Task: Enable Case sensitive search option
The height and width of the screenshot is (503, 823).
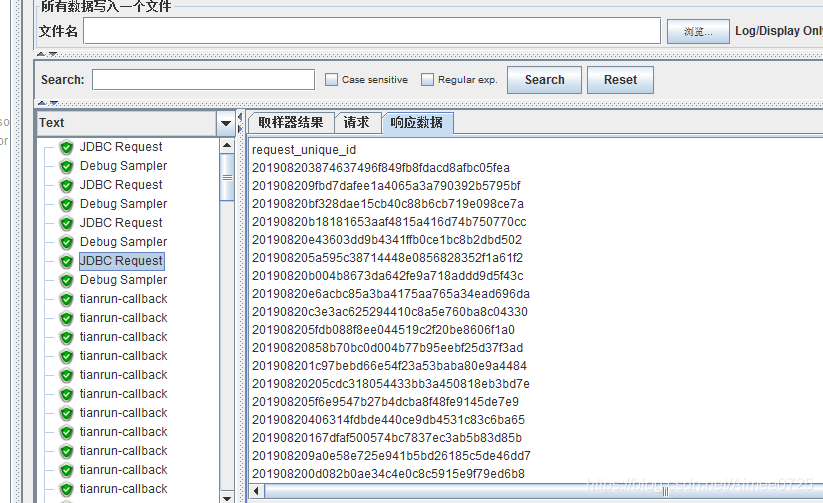Action: coord(331,80)
